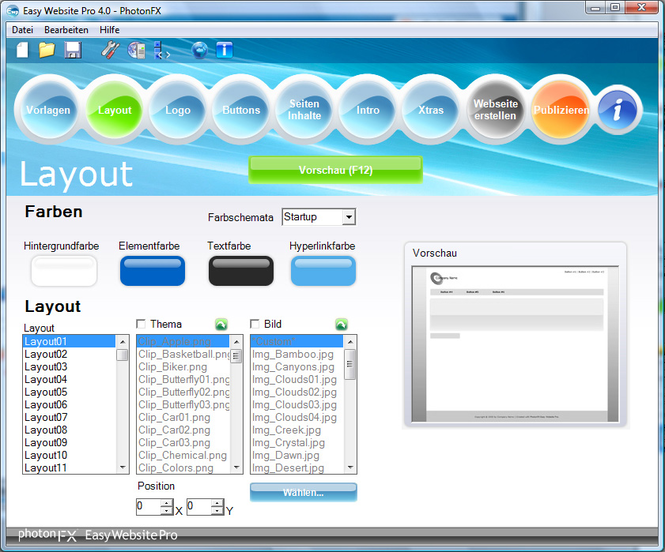This screenshot has height=552, width=665.
Task: Select *Custom* in the Bild list
Action: coord(297,341)
